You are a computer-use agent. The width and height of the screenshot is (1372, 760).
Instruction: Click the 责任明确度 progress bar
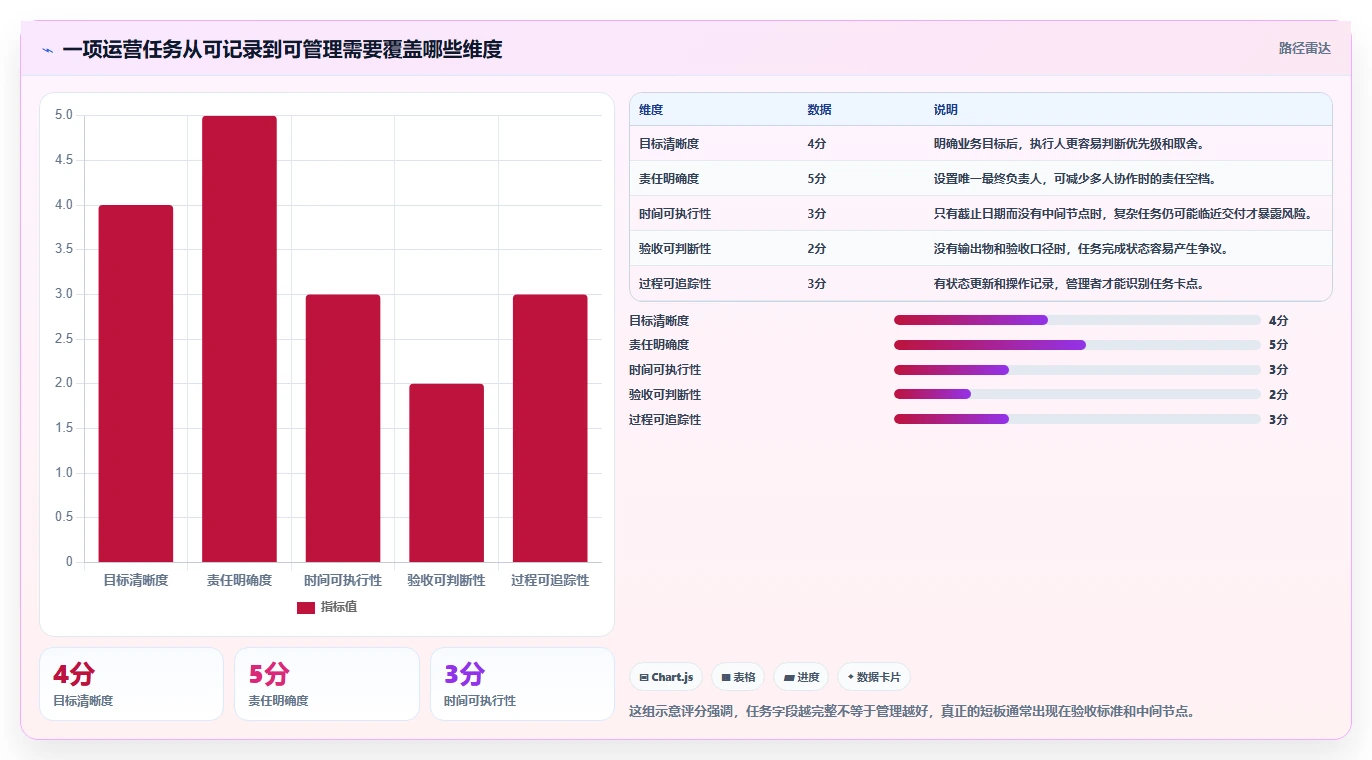(1077, 345)
